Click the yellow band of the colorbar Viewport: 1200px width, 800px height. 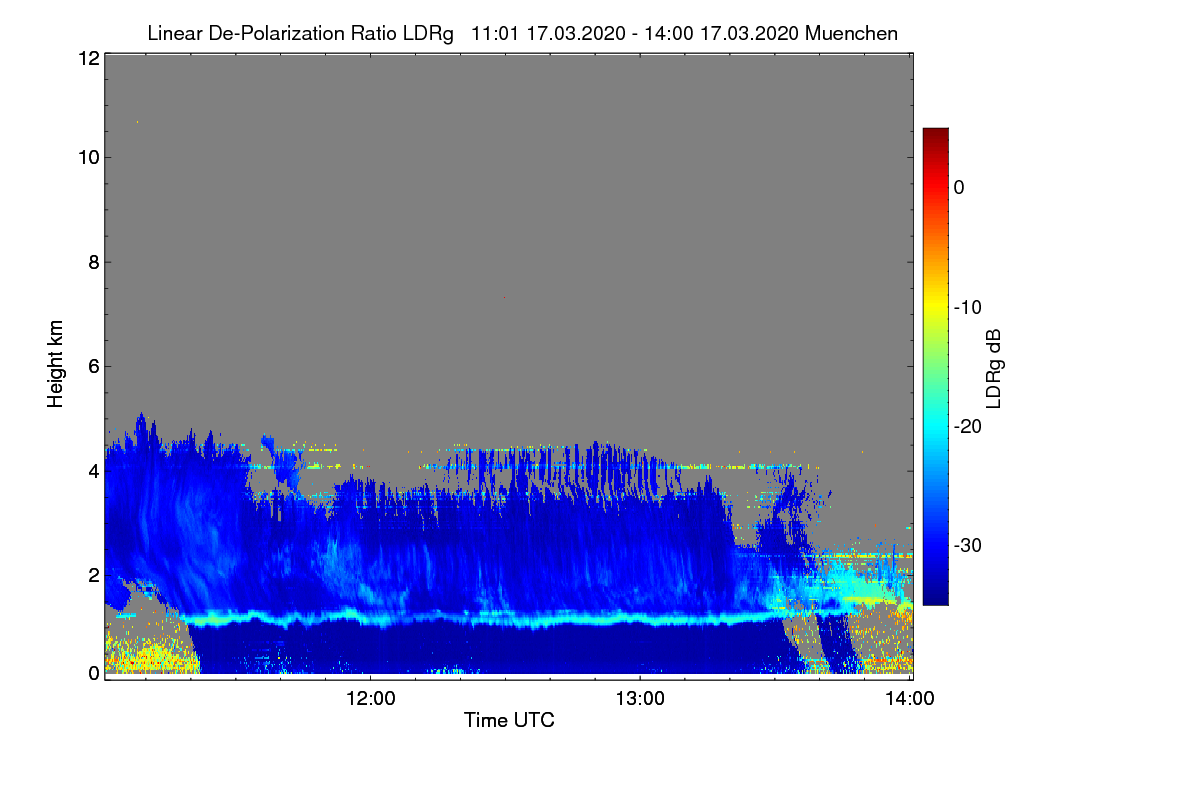(x=935, y=305)
